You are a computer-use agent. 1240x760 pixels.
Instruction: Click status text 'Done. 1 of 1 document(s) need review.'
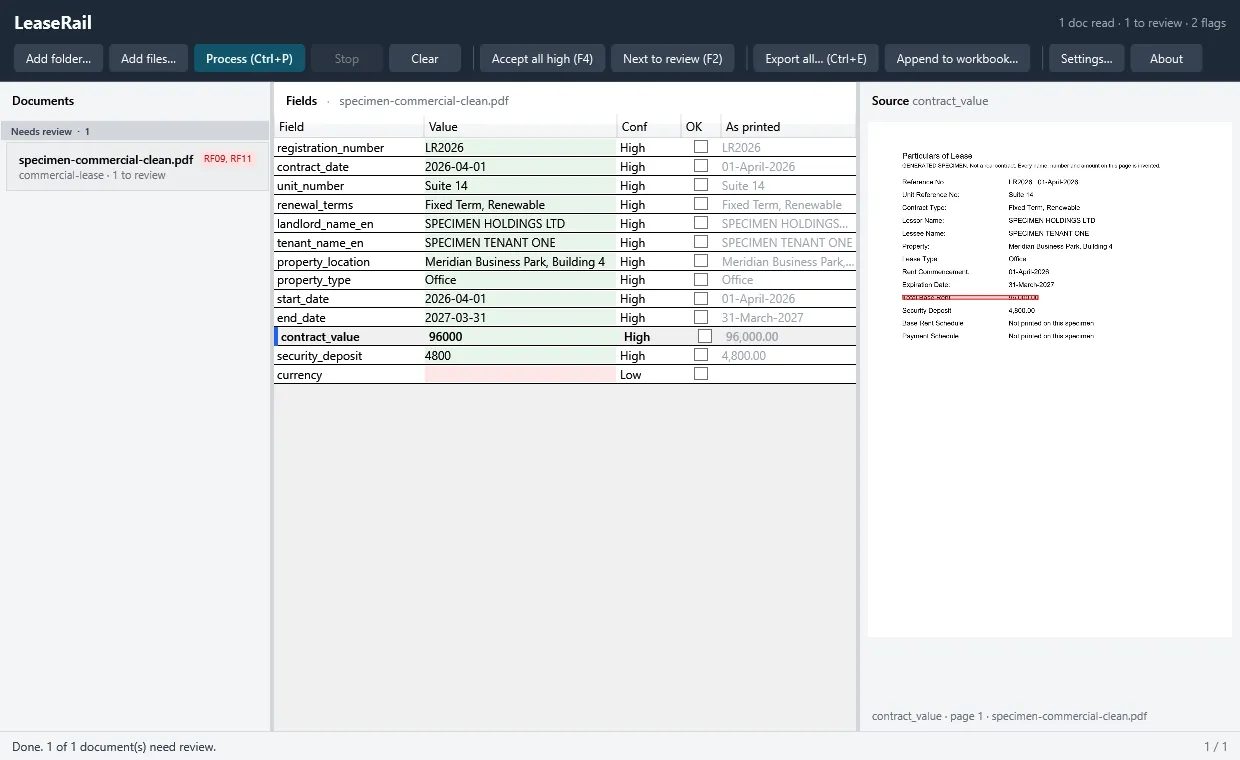coord(114,746)
